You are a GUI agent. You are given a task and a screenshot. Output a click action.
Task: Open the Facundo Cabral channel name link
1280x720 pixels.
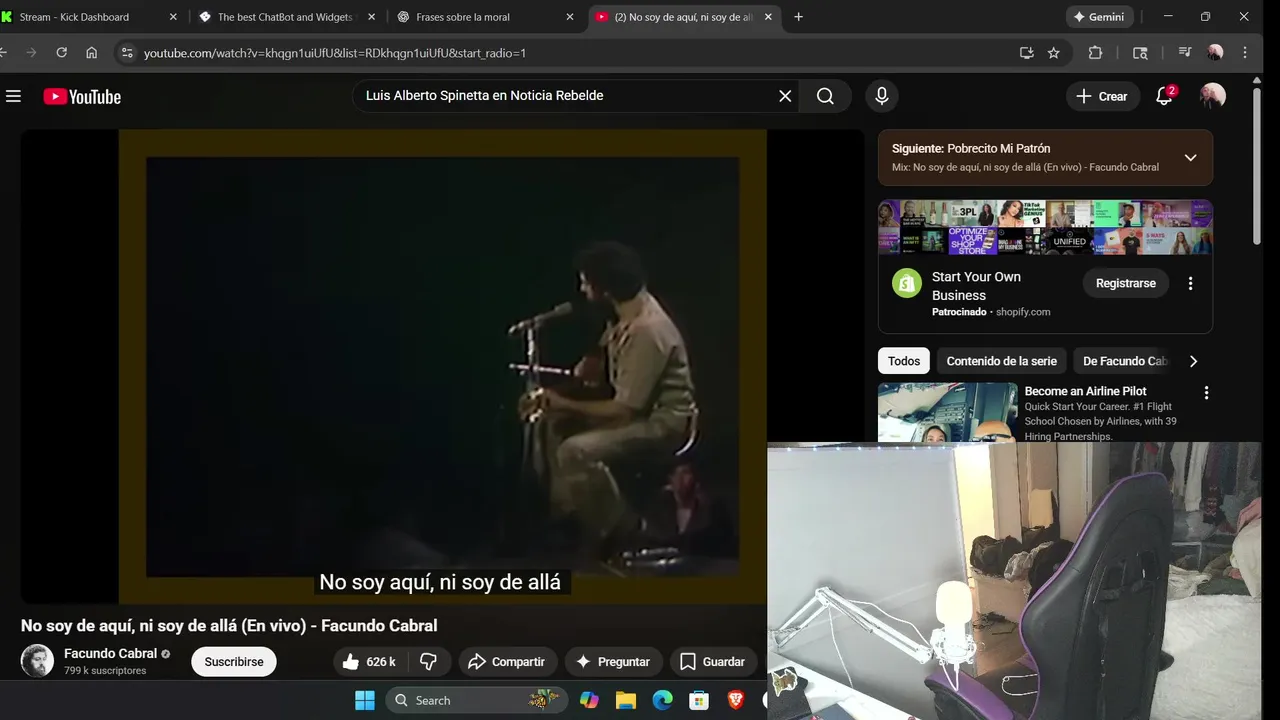(x=110, y=653)
